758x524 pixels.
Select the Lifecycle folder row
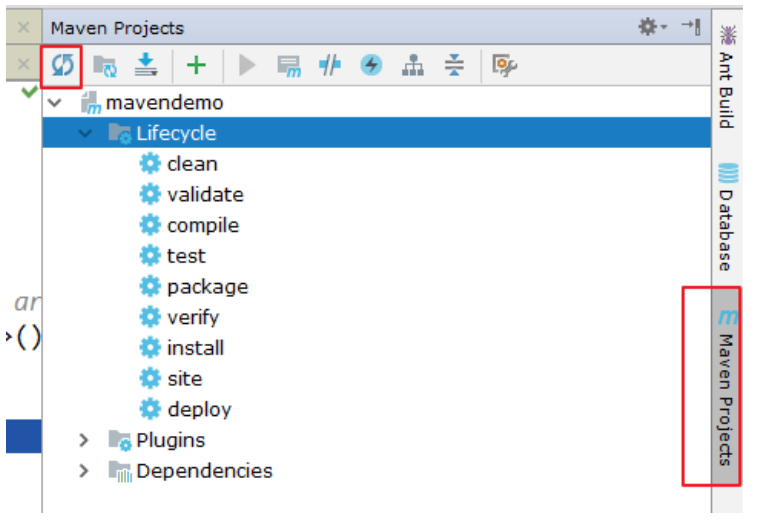click(377, 132)
